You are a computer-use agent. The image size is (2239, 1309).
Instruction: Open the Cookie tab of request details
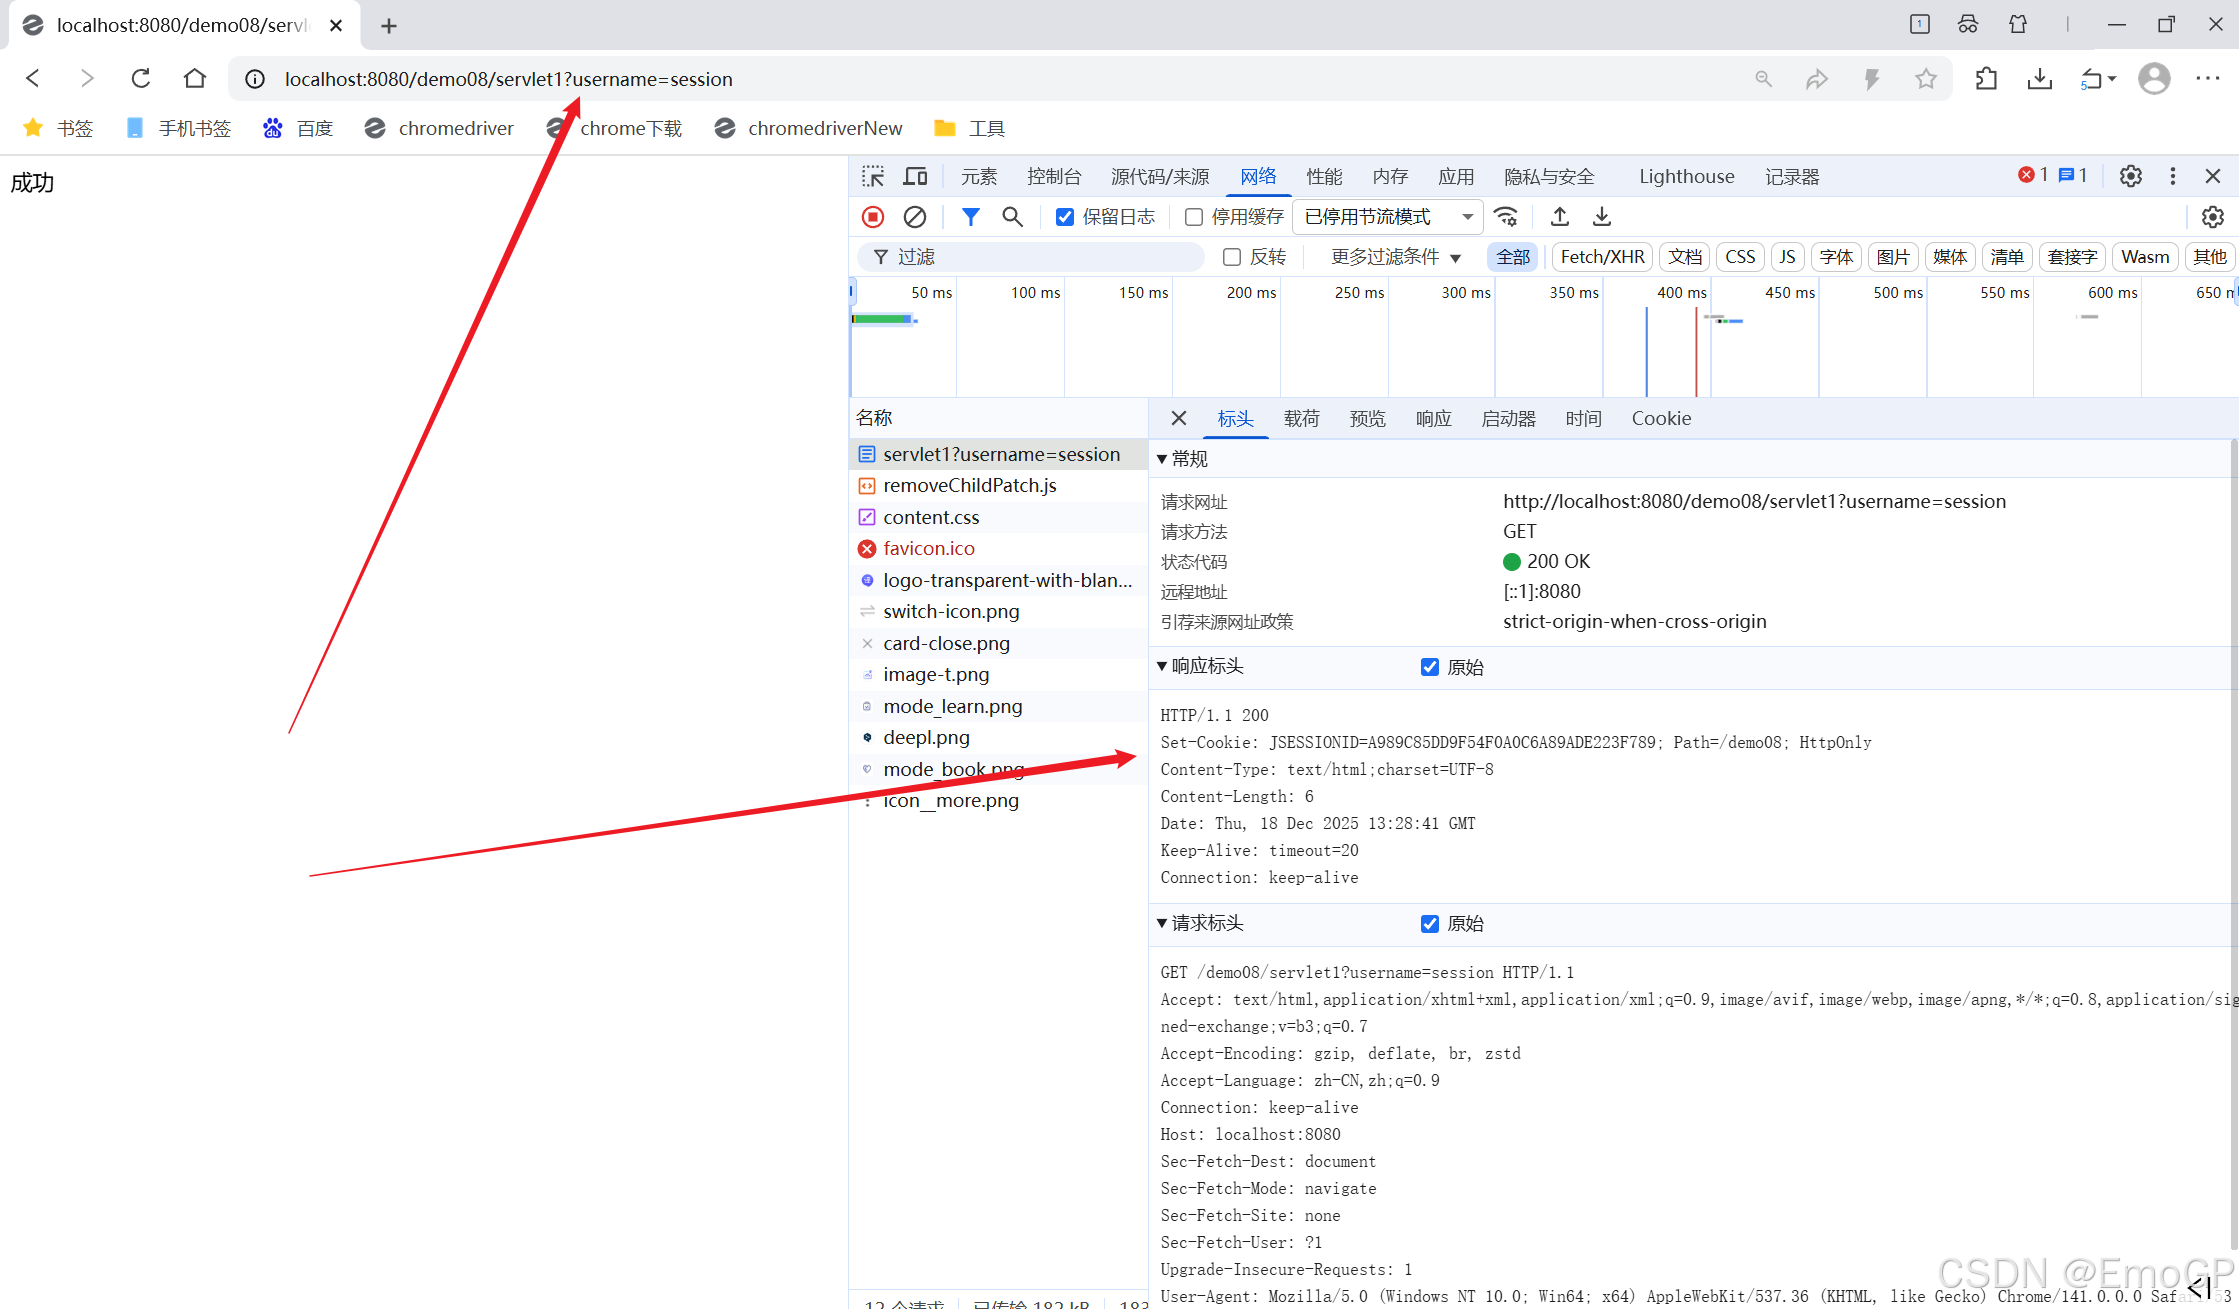1661,419
